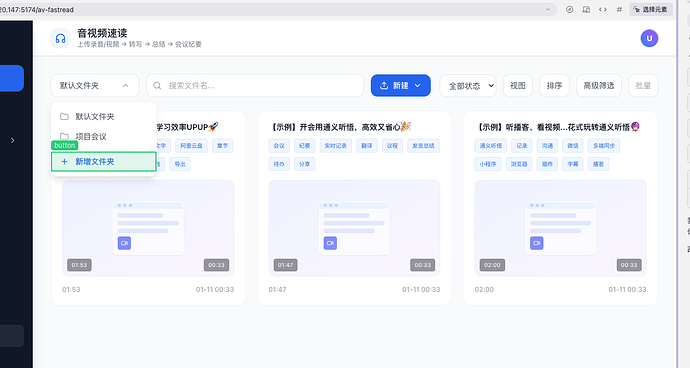This screenshot has height=368, width=690.
Task: Click the headphones app logo icon
Action: click(x=60, y=38)
